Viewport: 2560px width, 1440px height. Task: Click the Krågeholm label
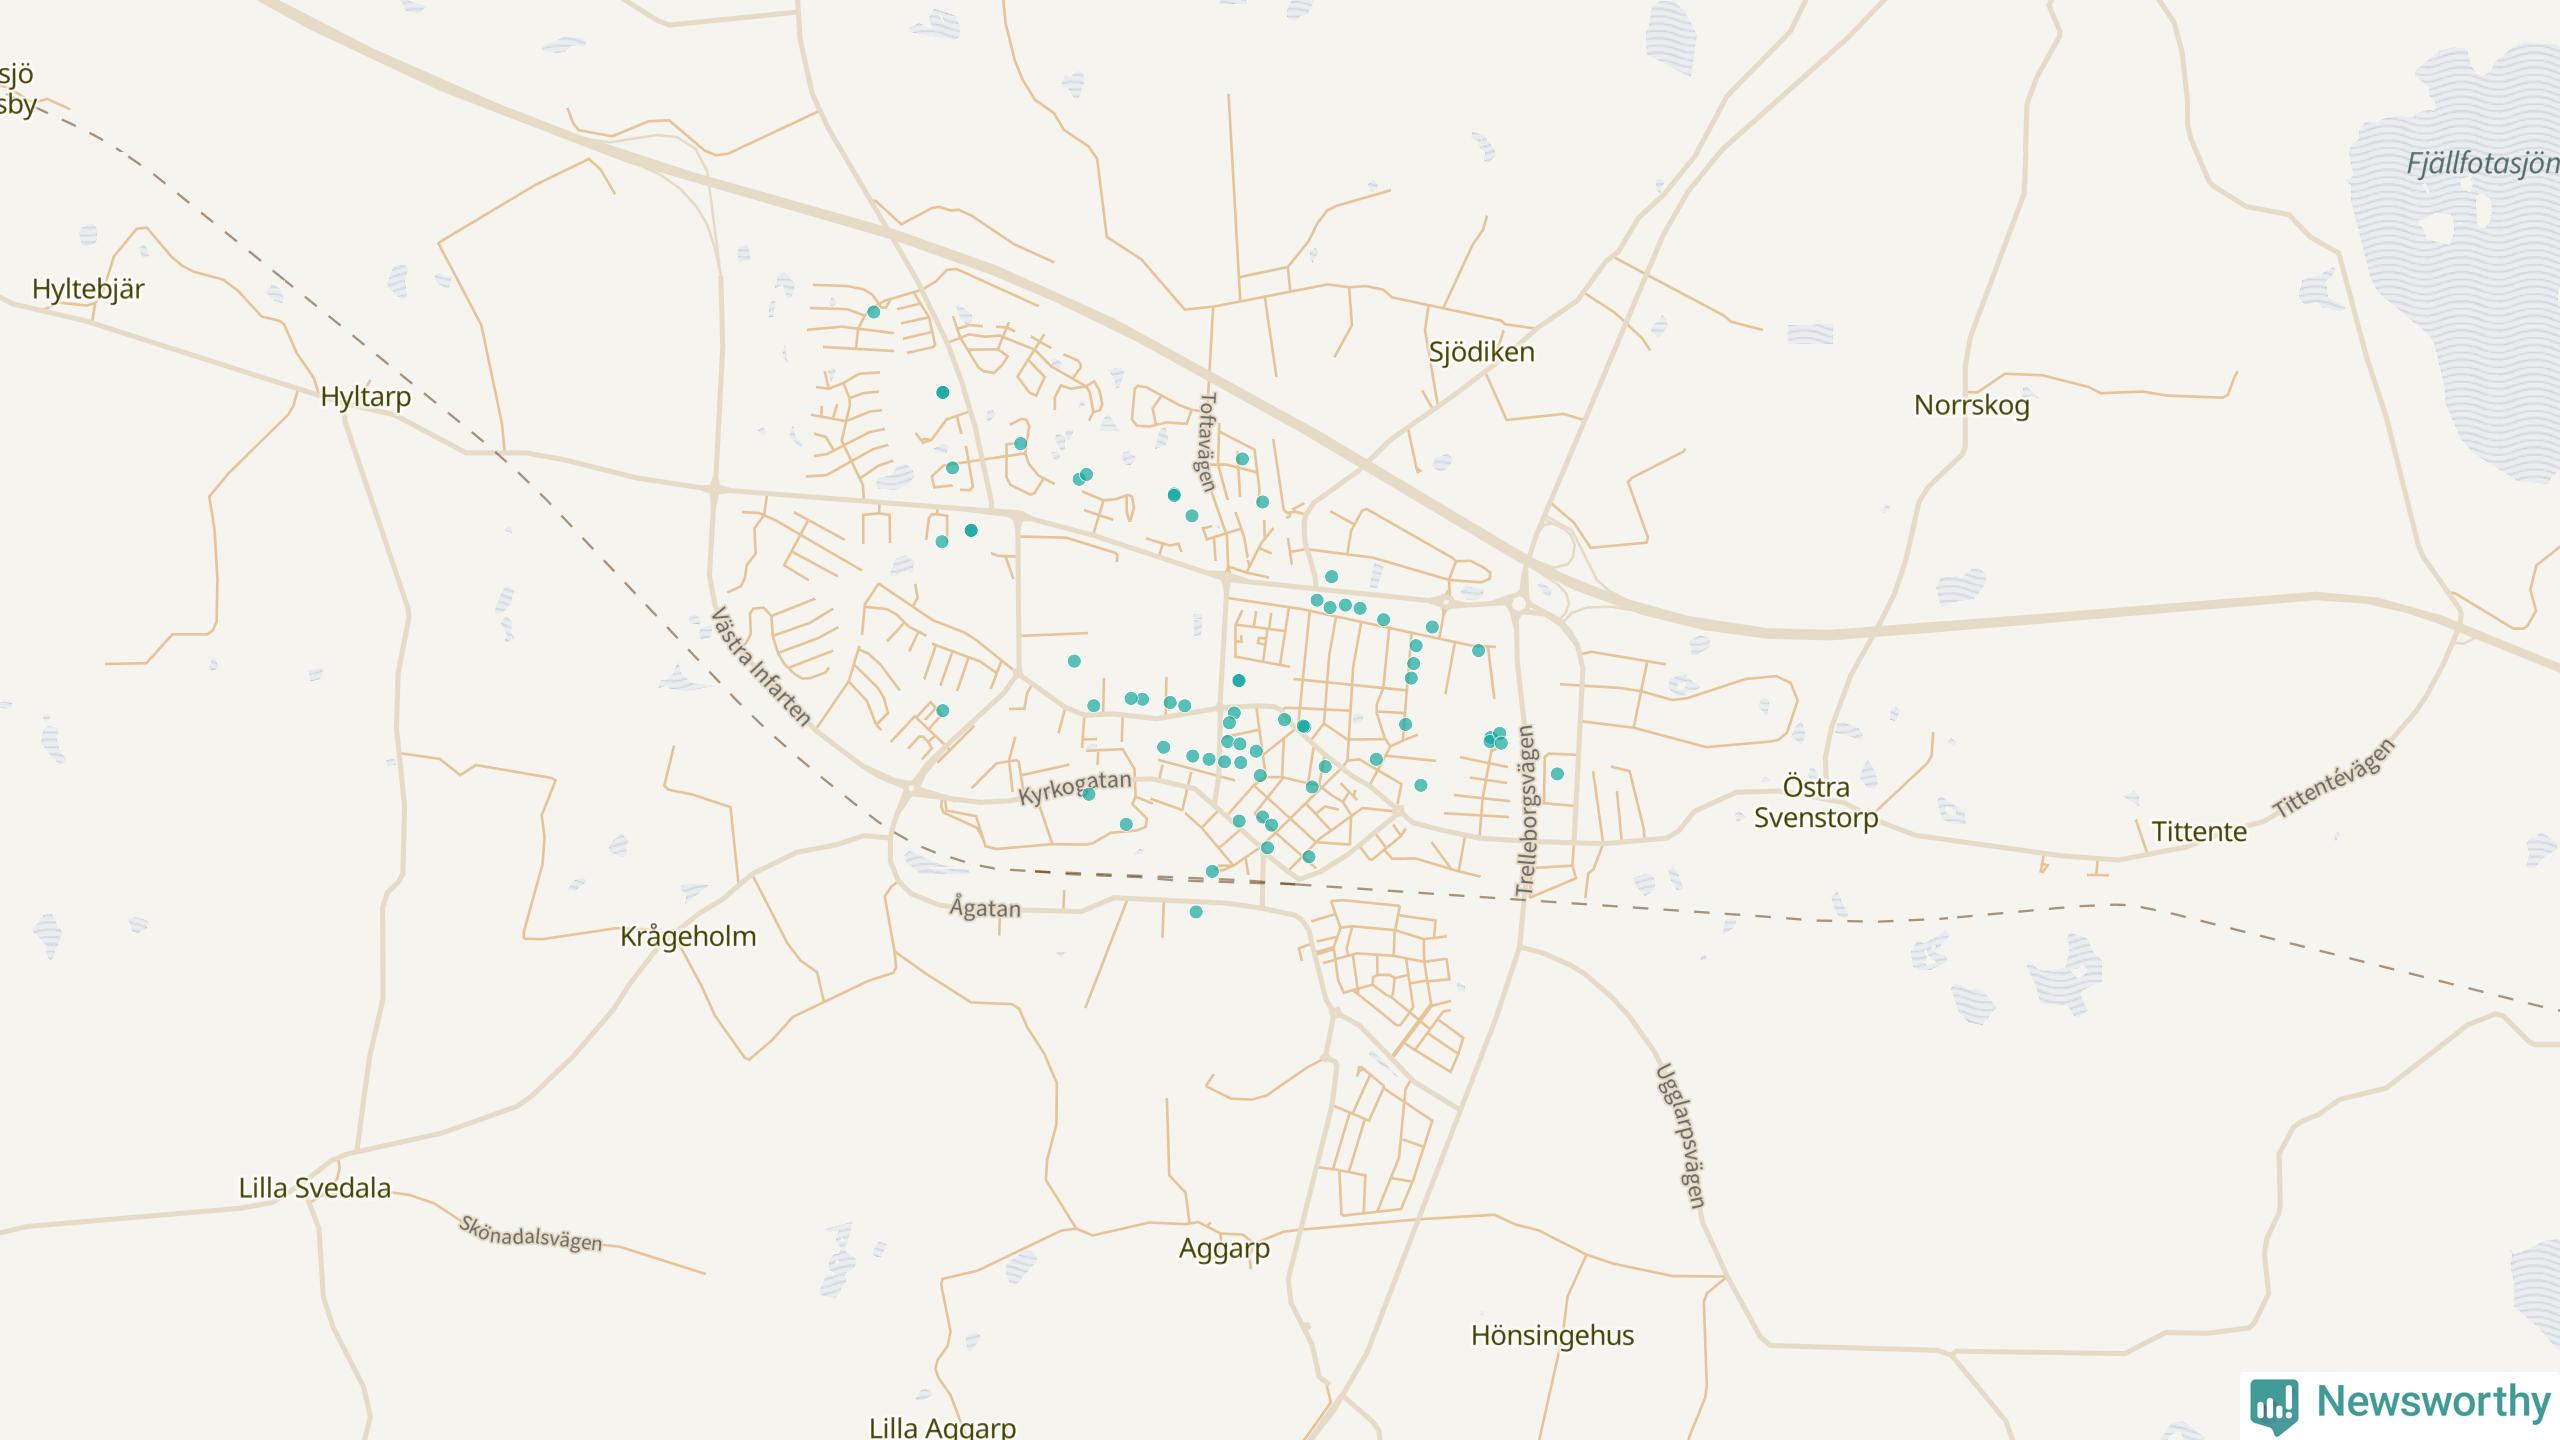[688, 937]
